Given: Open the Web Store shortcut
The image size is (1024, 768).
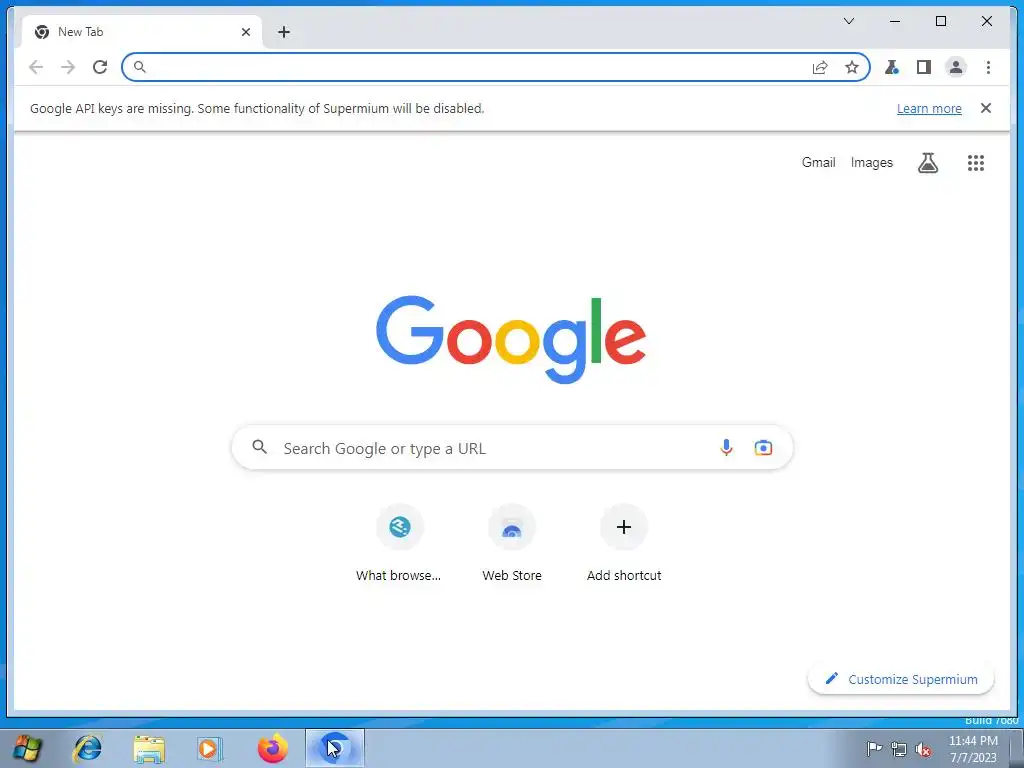Looking at the screenshot, I should pyautogui.click(x=512, y=543).
